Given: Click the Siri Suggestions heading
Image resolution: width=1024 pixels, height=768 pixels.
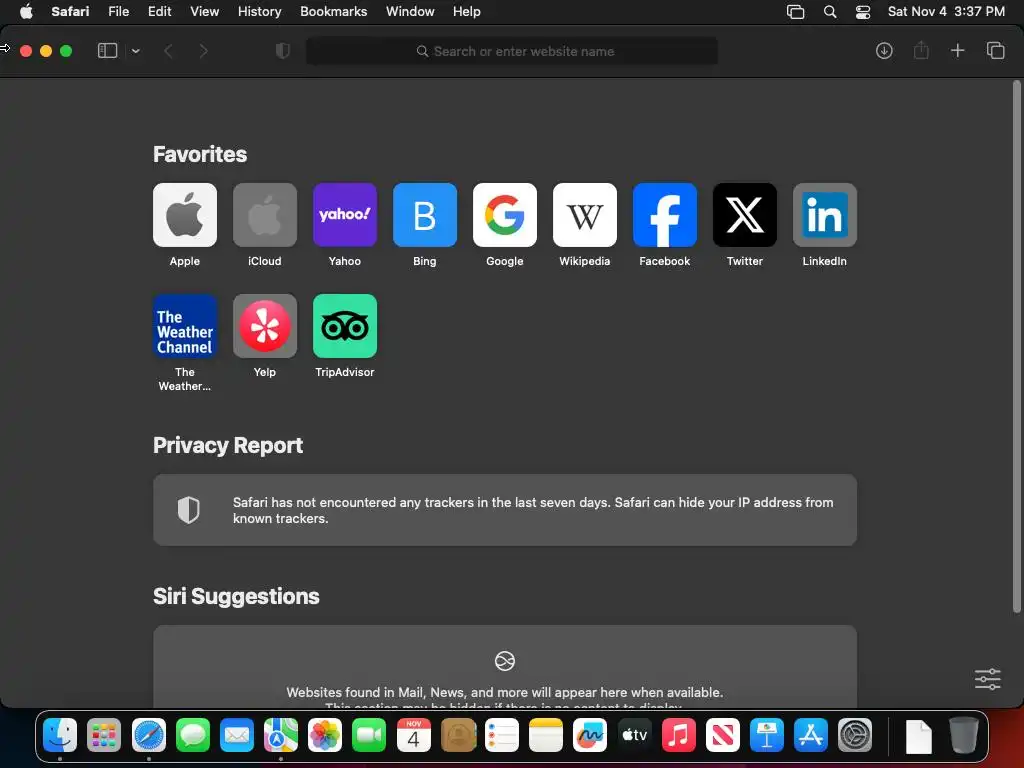Looking at the screenshot, I should 236,596.
